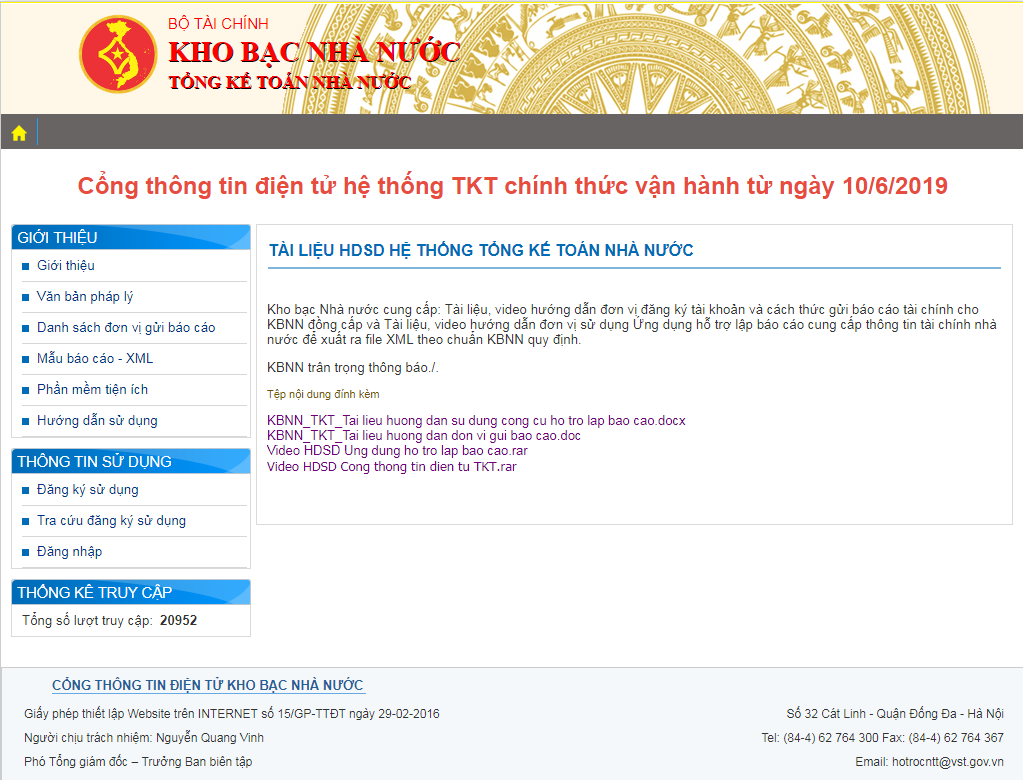Click the Tel and Fax footer line
The height and width of the screenshot is (780, 1023).
(882, 738)
